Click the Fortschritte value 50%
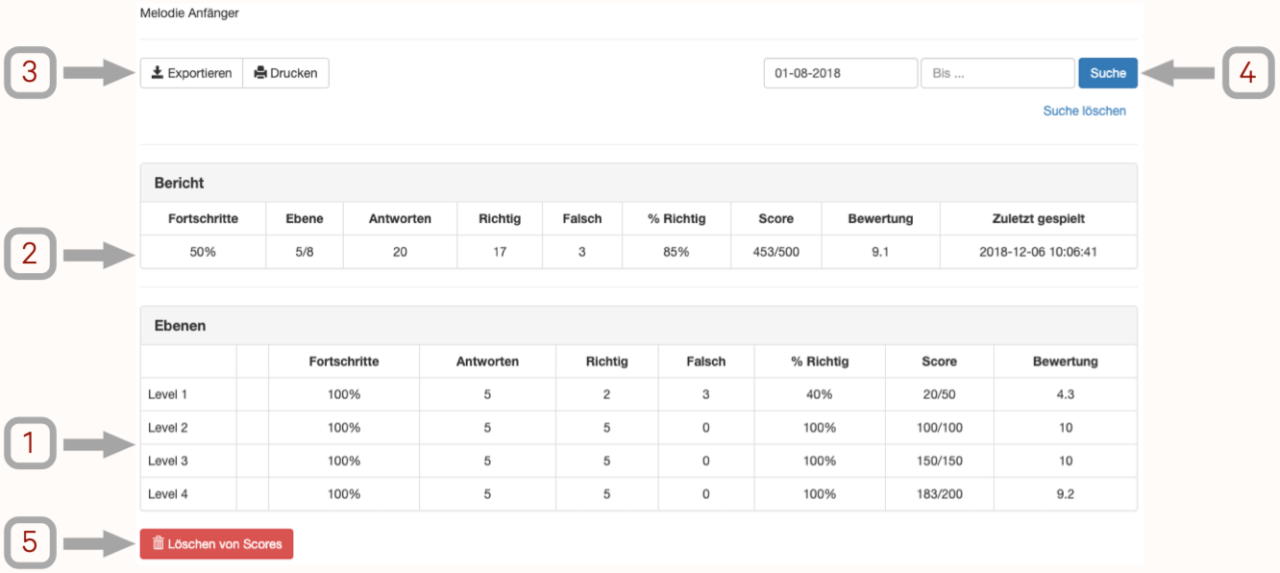This screenshot has height=573, width=1280. tap(203, 252)
